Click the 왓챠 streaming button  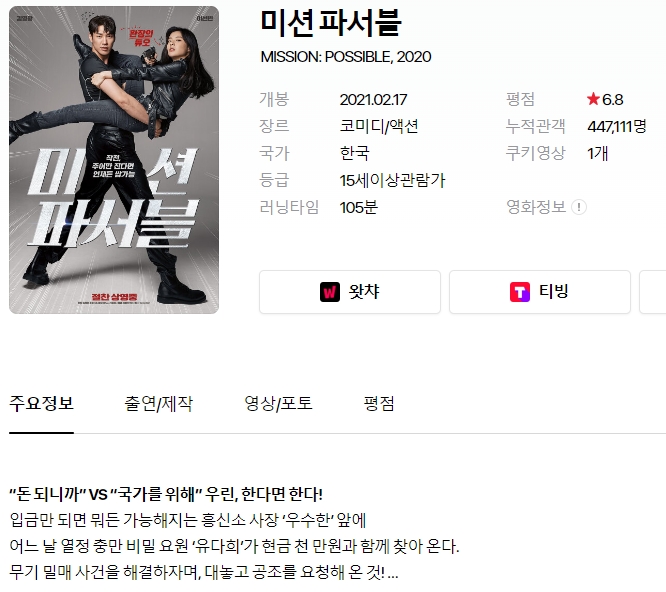pos(350,292)
